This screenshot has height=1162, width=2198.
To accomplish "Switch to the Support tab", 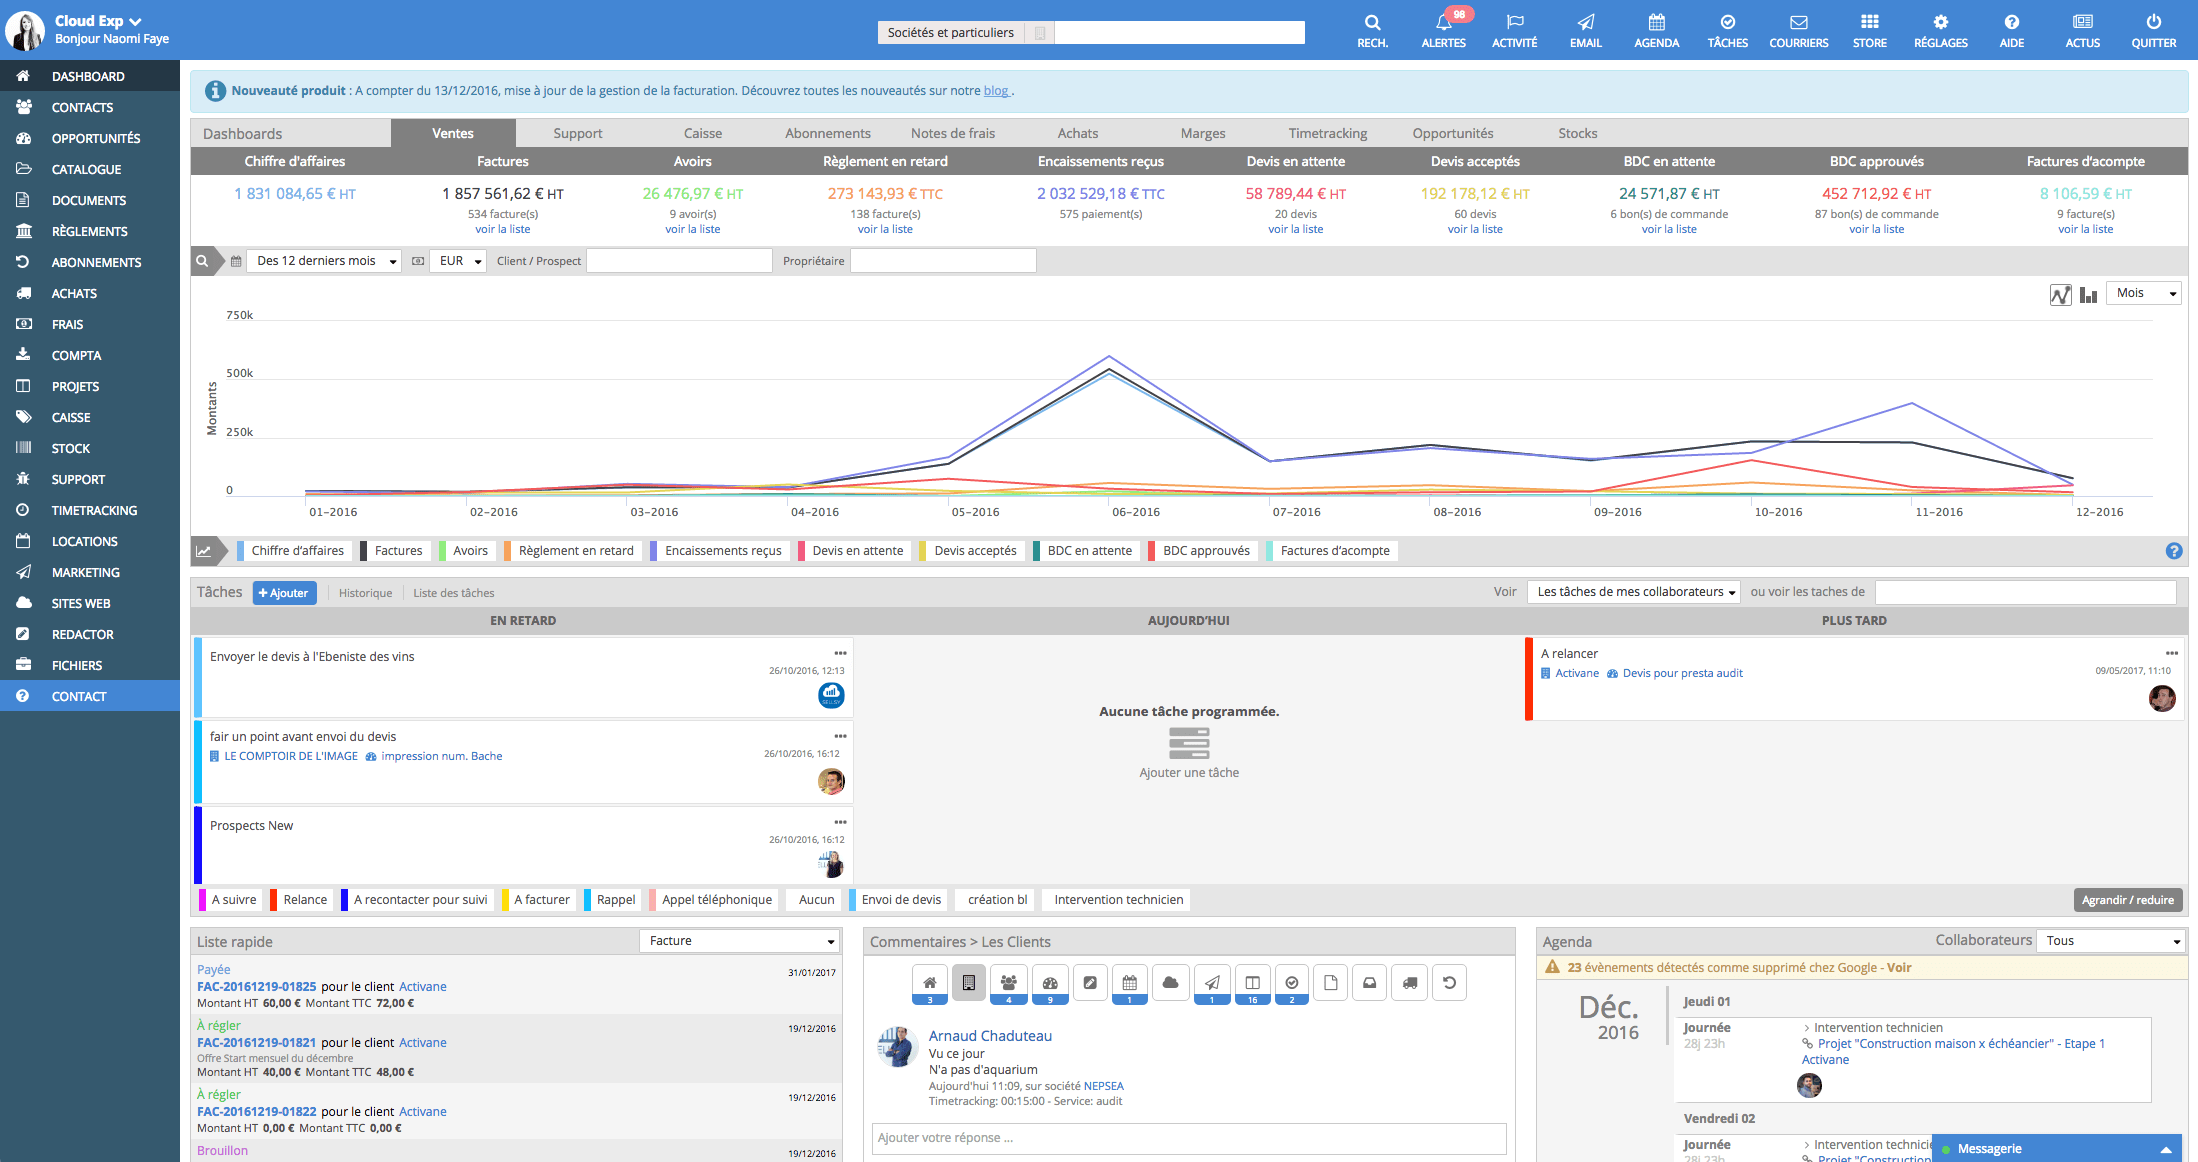I will pos(578,133).
